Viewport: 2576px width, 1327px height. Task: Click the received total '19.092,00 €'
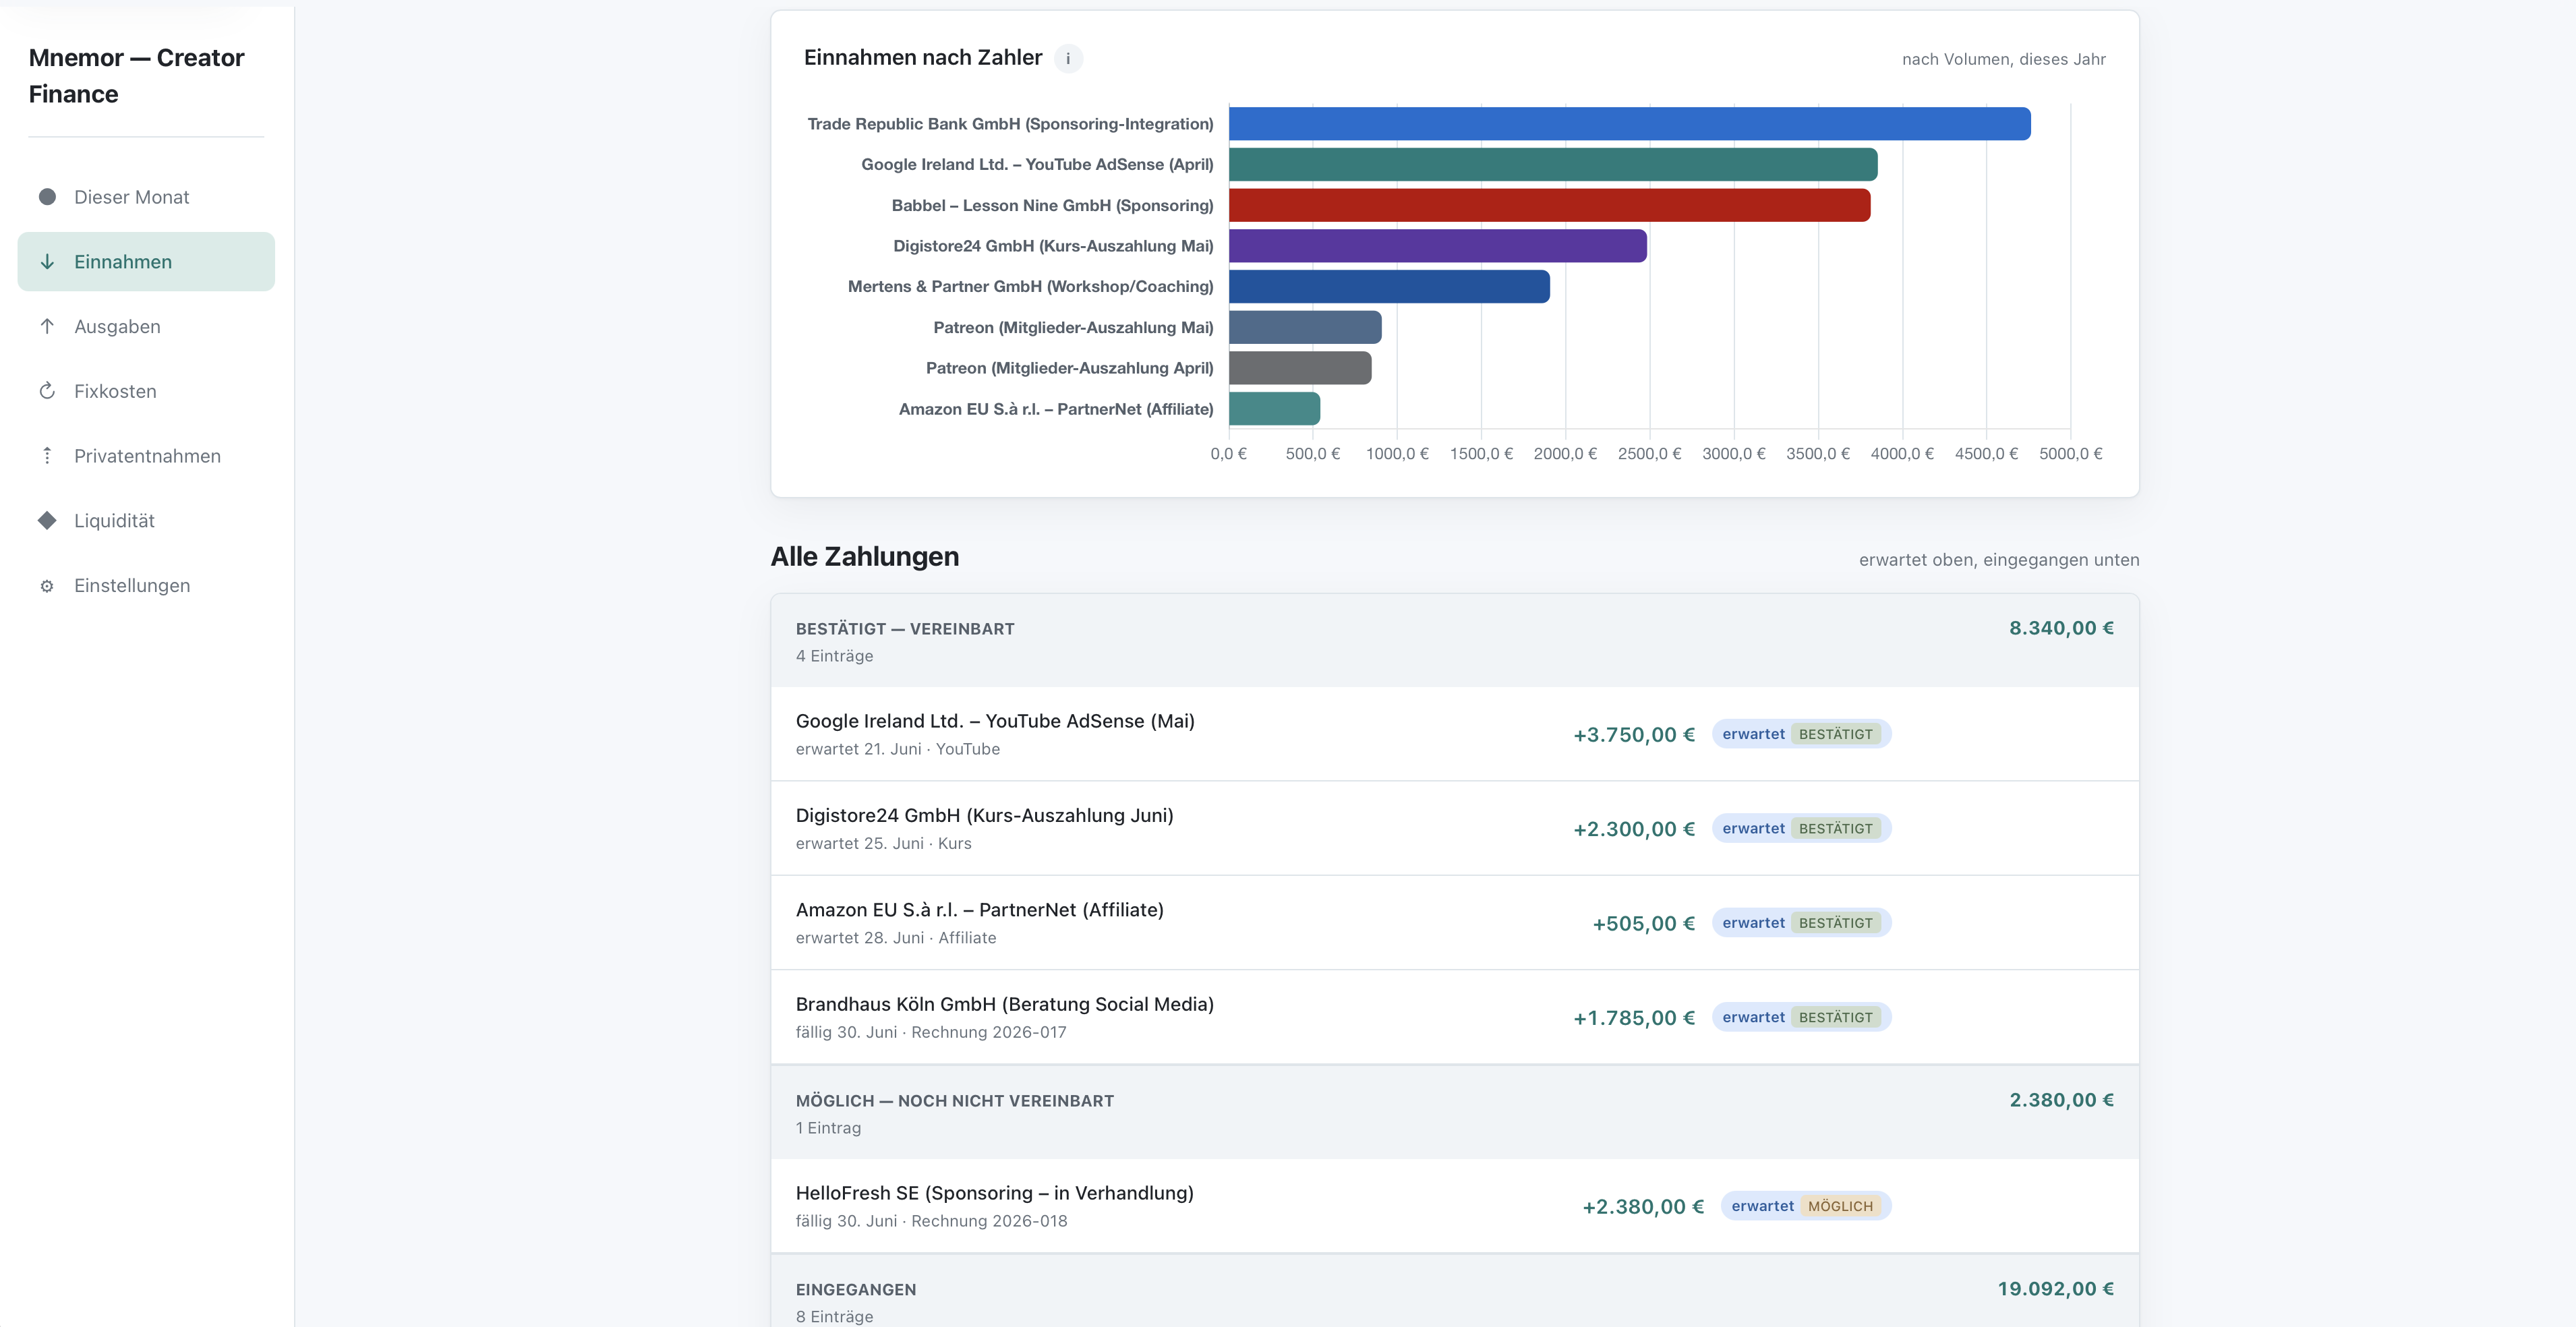(2055, 1289)
